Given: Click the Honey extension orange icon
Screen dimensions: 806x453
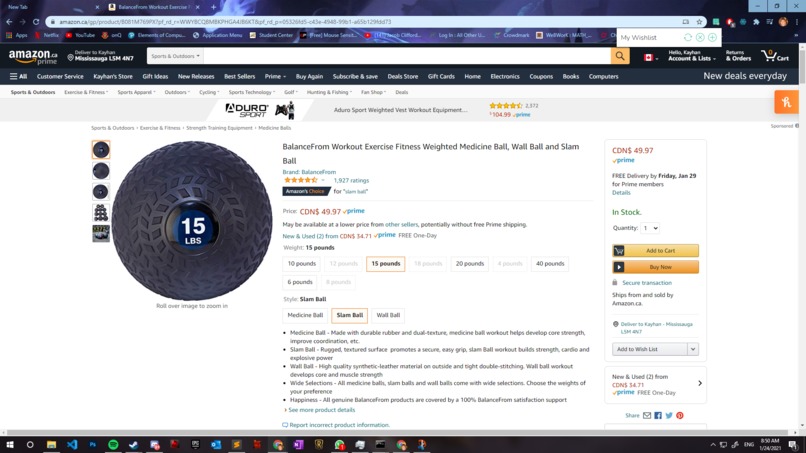Looking at the screenshot, I should tap(786, 102).
